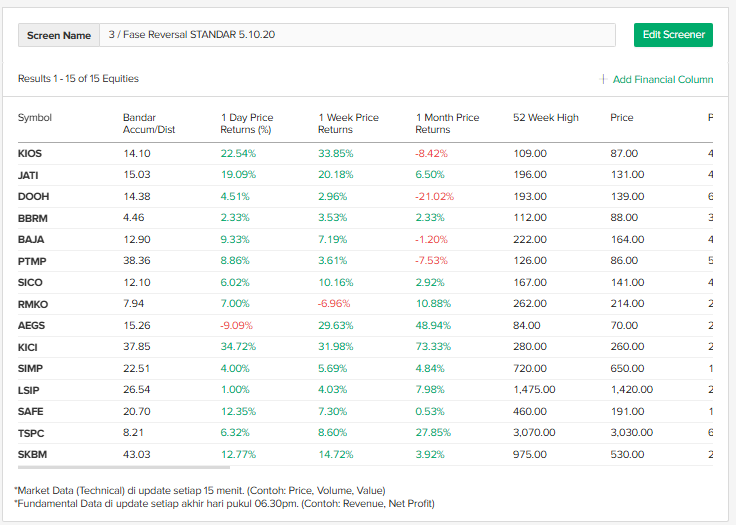Open the JATI stock symbol
This screenshot has width=736, height=525.
tap(29, 175)
